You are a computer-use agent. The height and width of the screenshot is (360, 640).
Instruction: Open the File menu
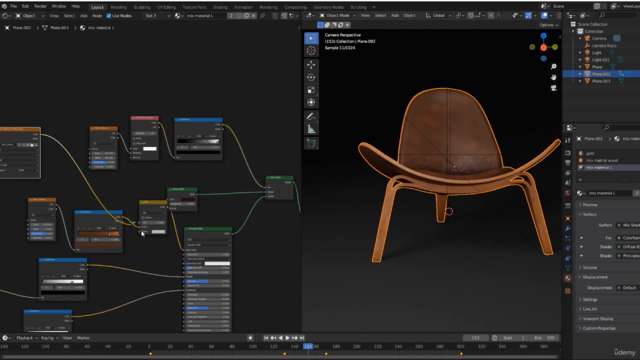click(x=13, y=7)
